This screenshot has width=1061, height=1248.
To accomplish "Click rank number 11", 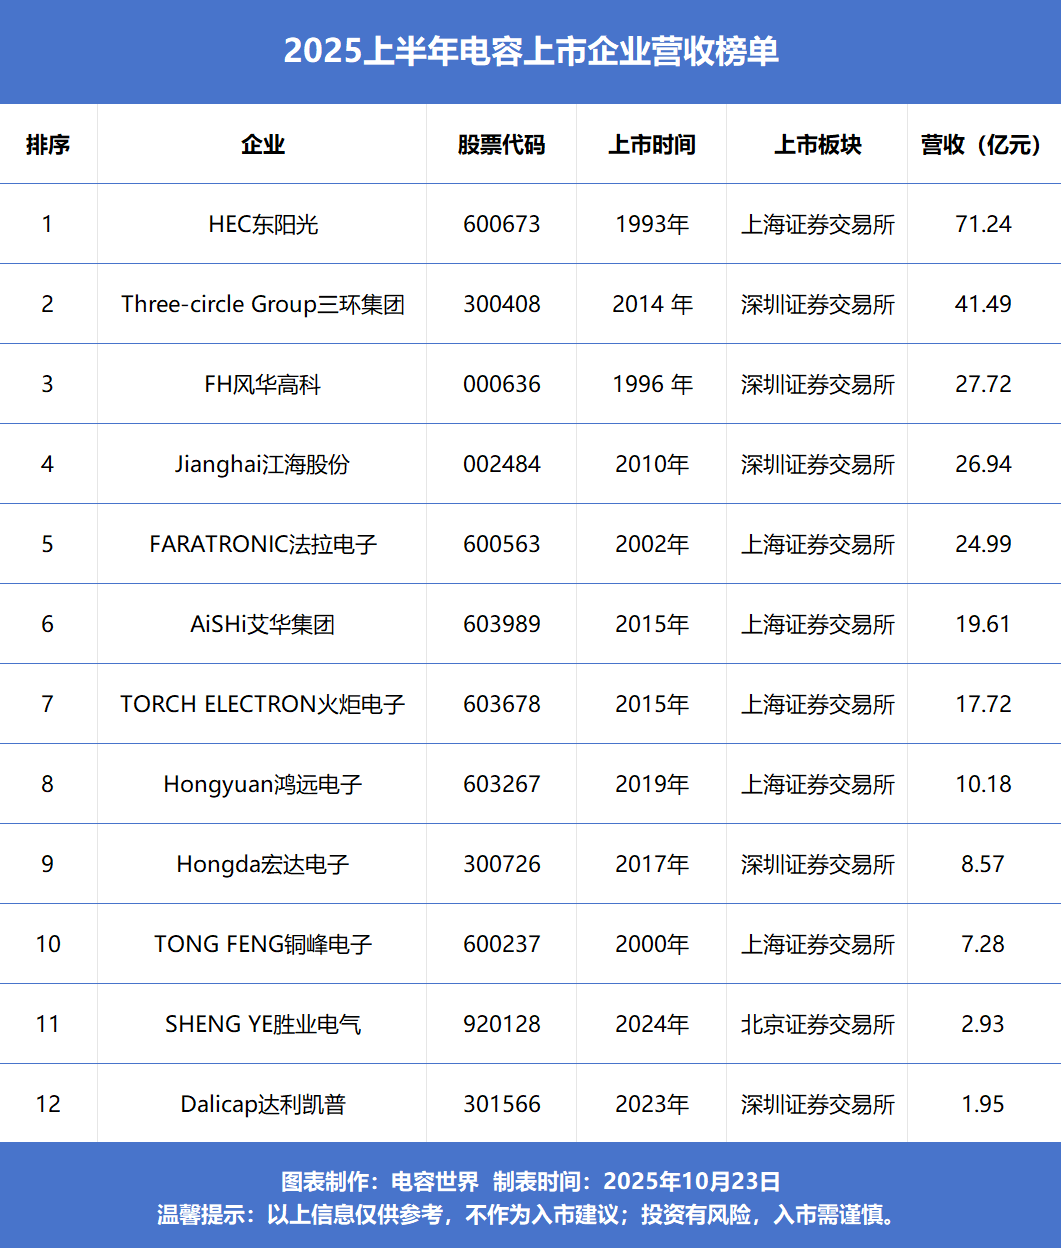I will pos(48,1024).
